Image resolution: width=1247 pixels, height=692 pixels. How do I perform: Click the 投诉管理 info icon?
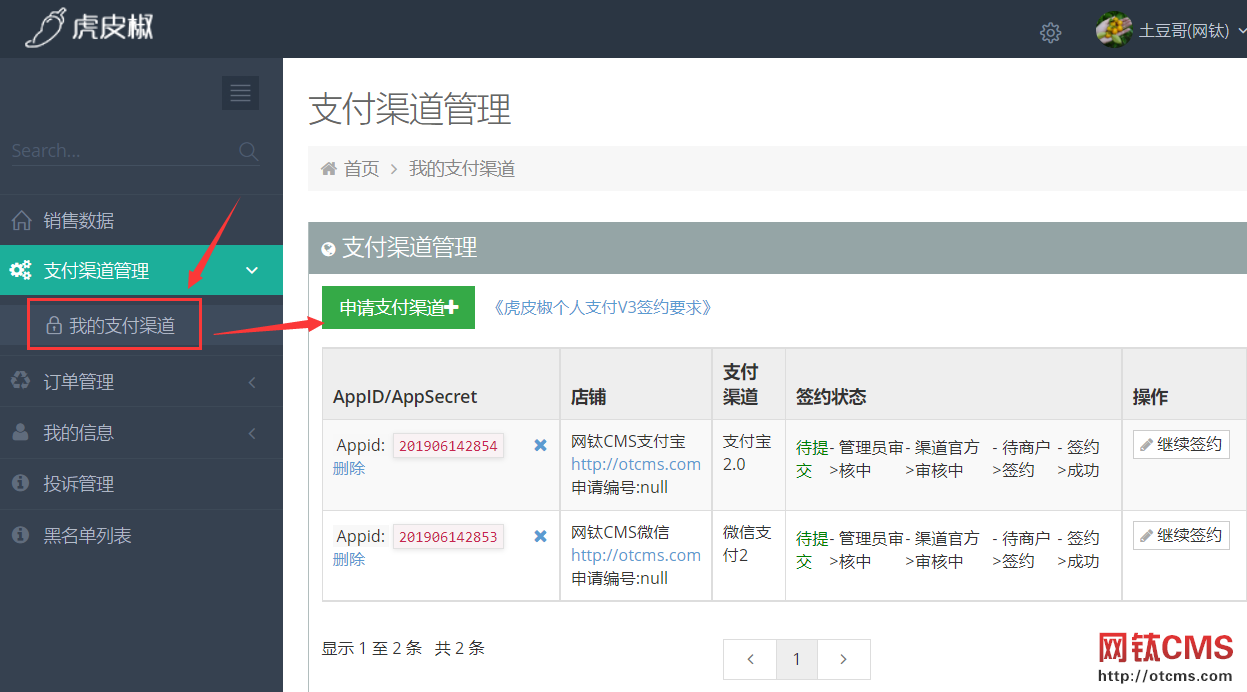[22, 483]
